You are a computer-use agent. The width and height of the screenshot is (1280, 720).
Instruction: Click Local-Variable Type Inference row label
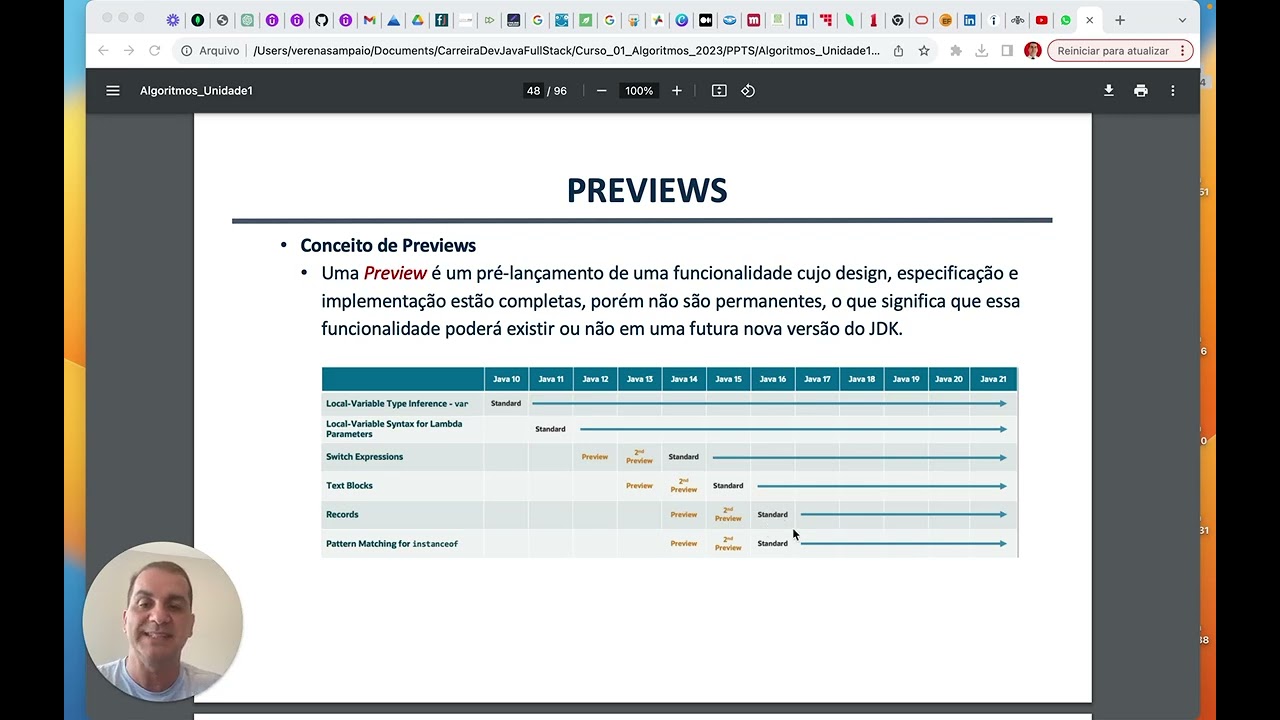click(x=397, y=404)
